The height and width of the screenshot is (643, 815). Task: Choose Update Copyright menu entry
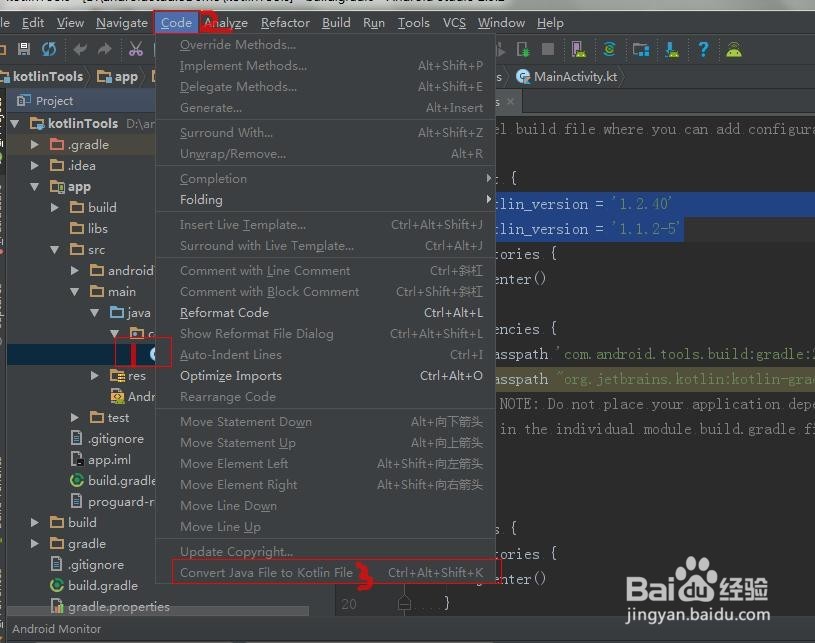pyautogui.click(x=326, y=551)
